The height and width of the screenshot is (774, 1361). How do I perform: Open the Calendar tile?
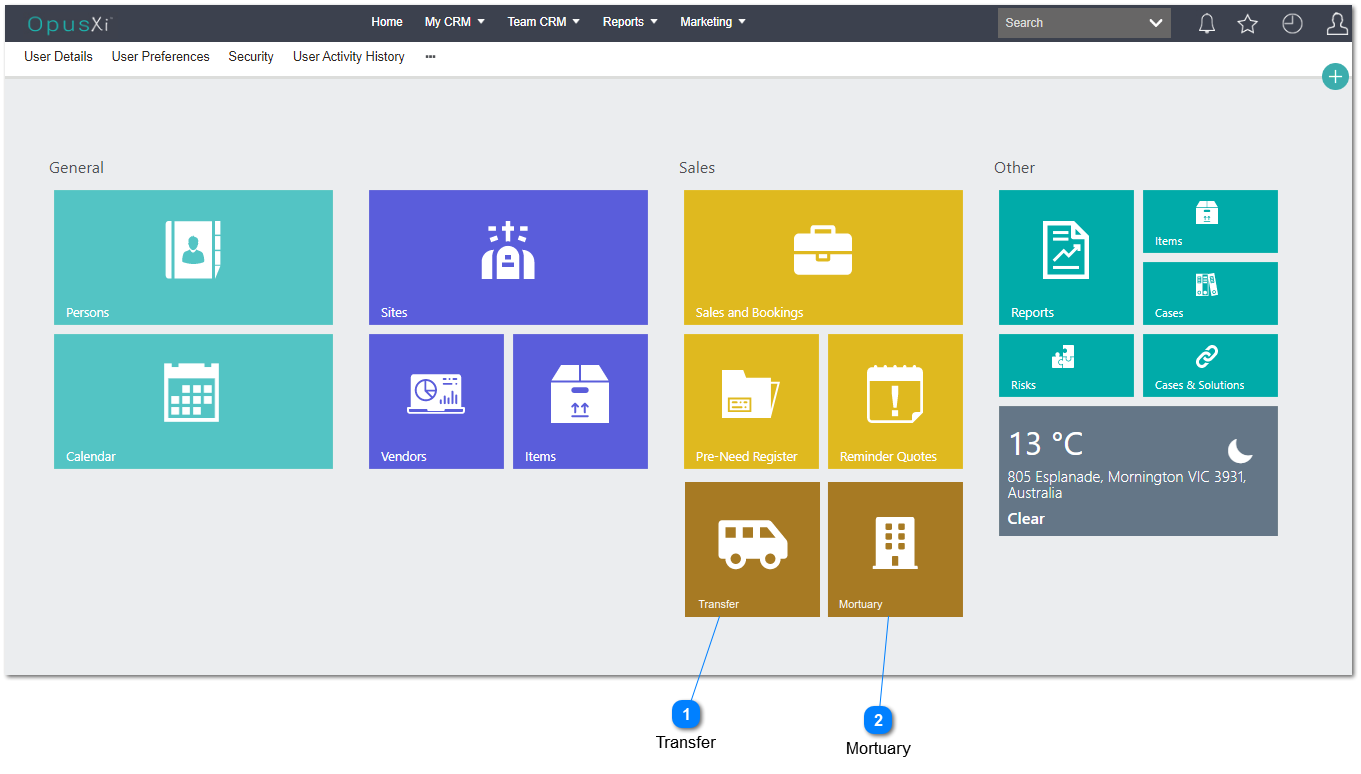pos(193,401)
